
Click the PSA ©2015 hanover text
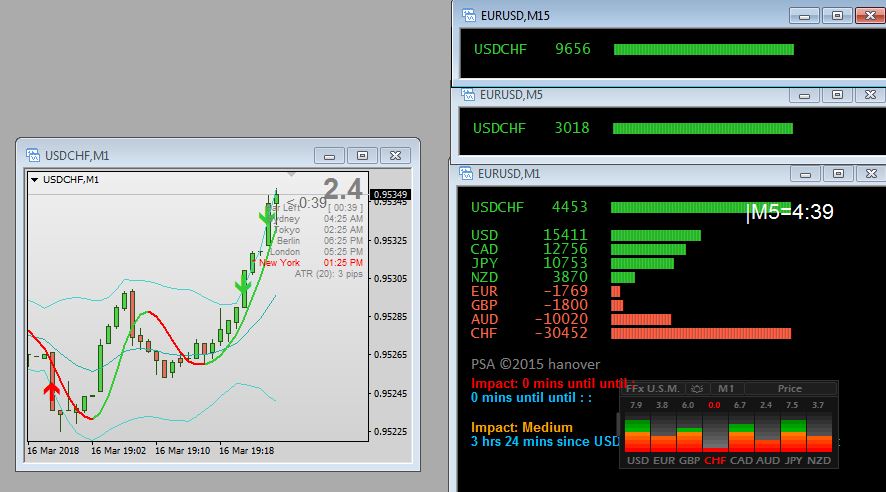535,364
